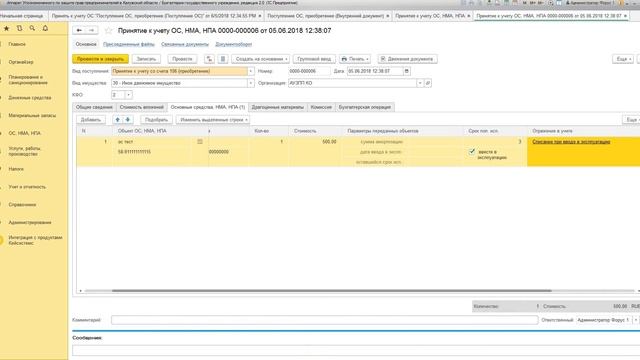The image size is (640, 360).
Task: Switch to Бухгалтерская операция tab
Action: [x=365, y=107]
